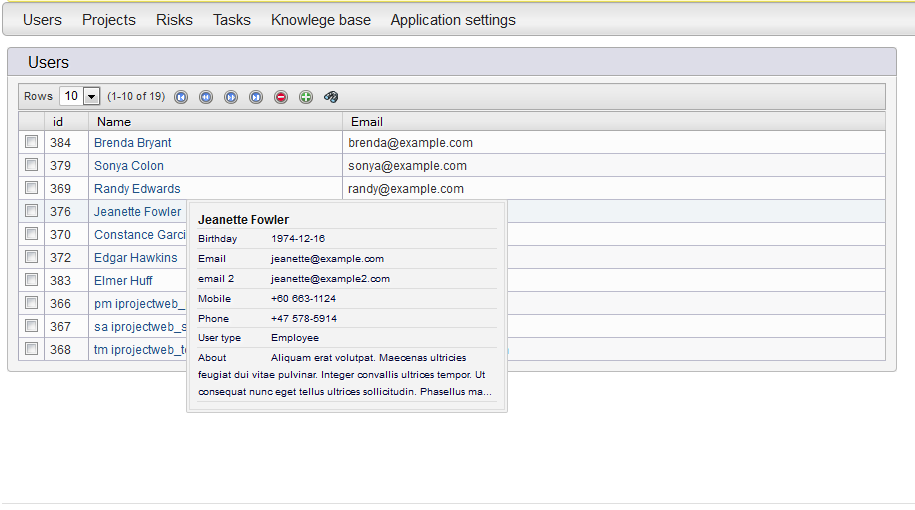Open the tm iprojectweb user link

coord(140,350)
